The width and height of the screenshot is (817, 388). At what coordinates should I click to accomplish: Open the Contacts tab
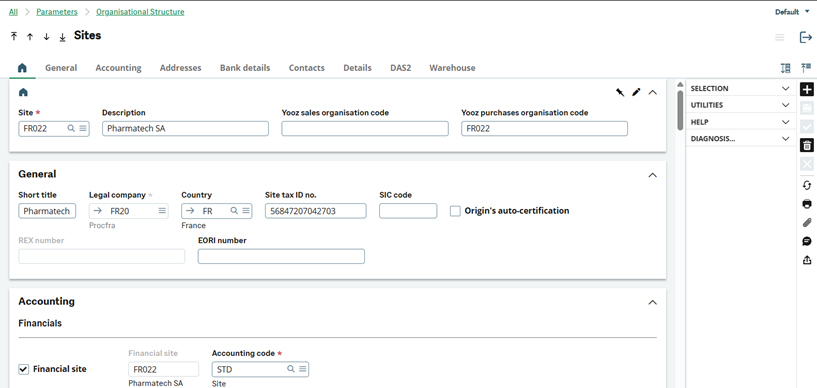(x=306, y=68)
